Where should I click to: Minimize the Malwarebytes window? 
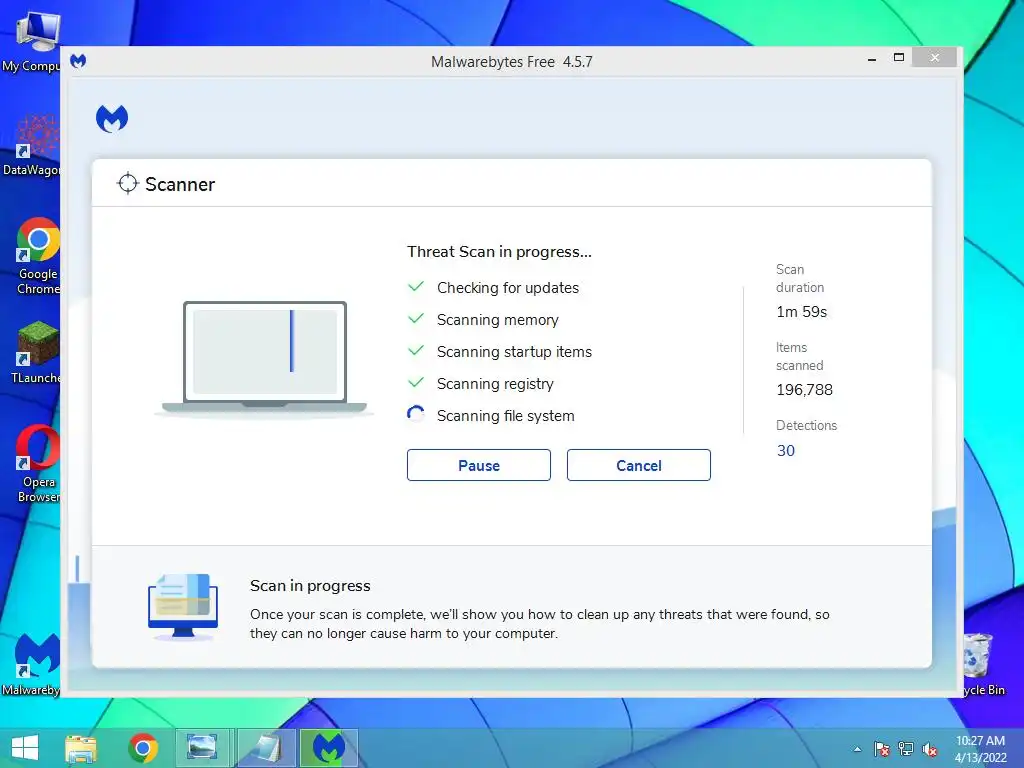(872, 59)
